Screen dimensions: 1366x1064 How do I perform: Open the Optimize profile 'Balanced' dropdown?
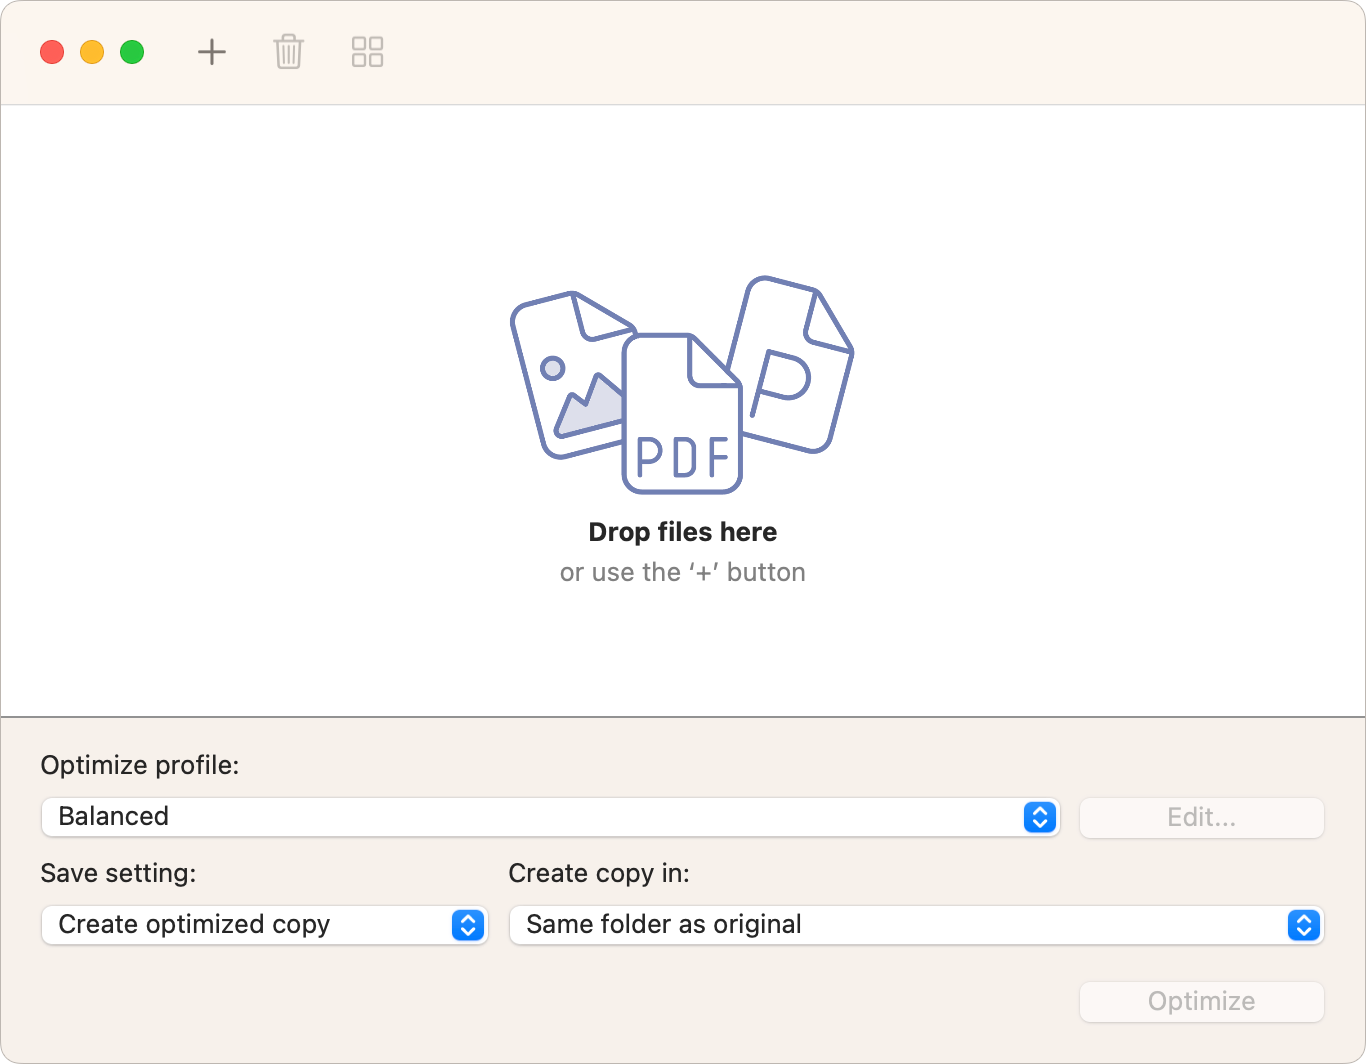tap(550, 817)
